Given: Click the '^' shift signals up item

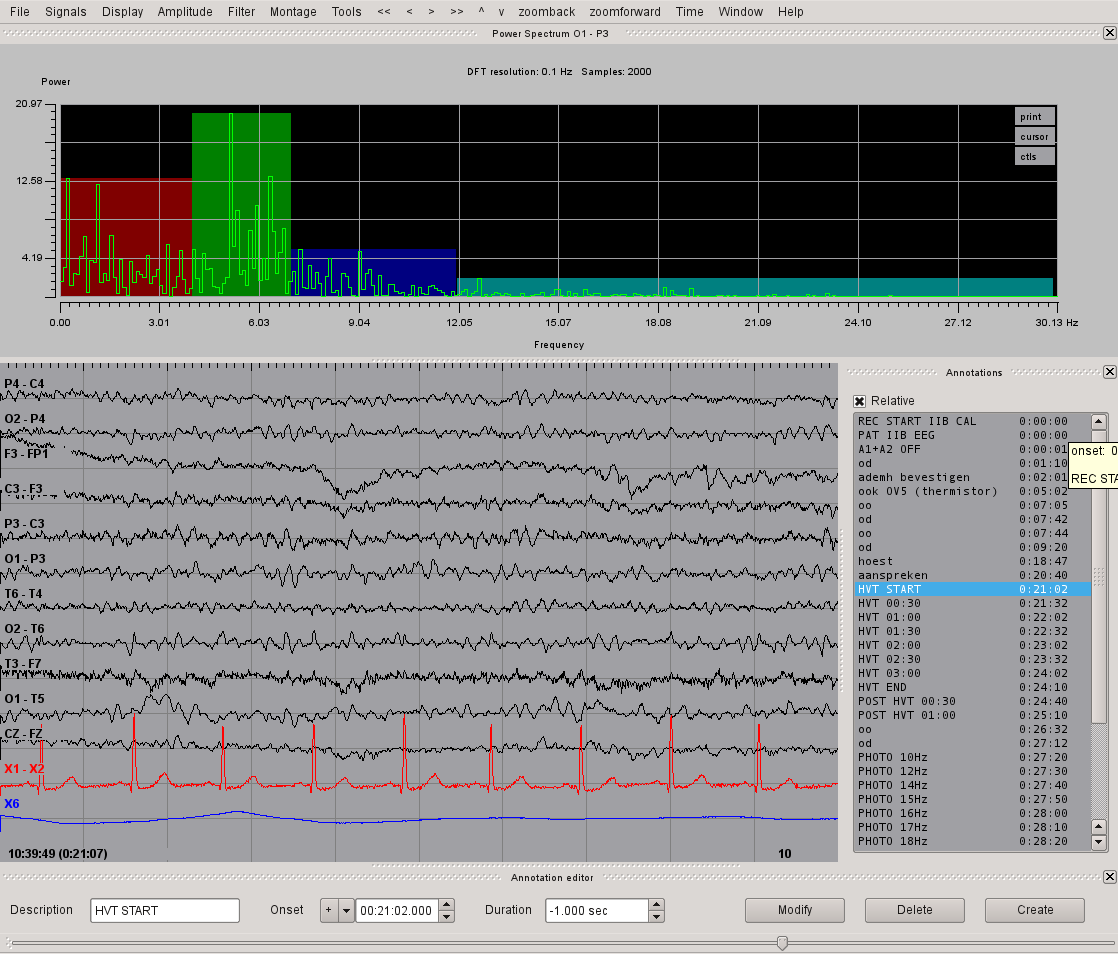Looking at the screenshot, I should (481, 12).
